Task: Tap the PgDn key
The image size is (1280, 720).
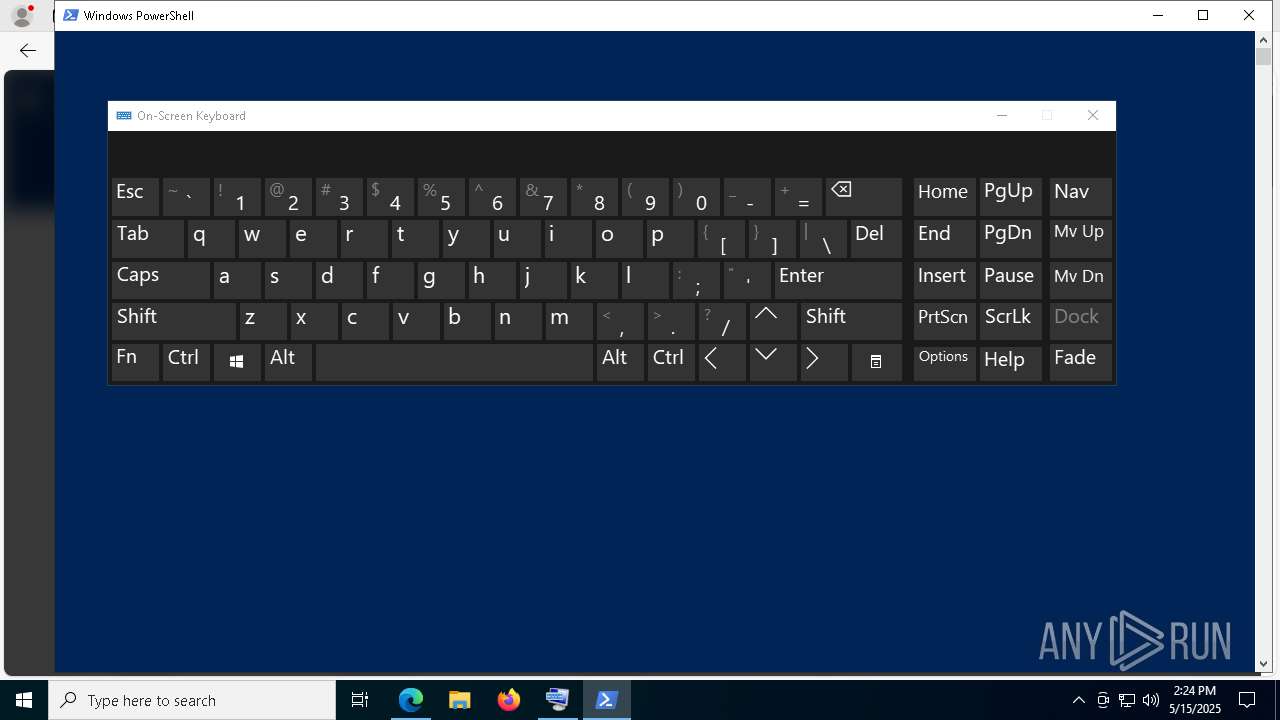Action: (1010, 239)
